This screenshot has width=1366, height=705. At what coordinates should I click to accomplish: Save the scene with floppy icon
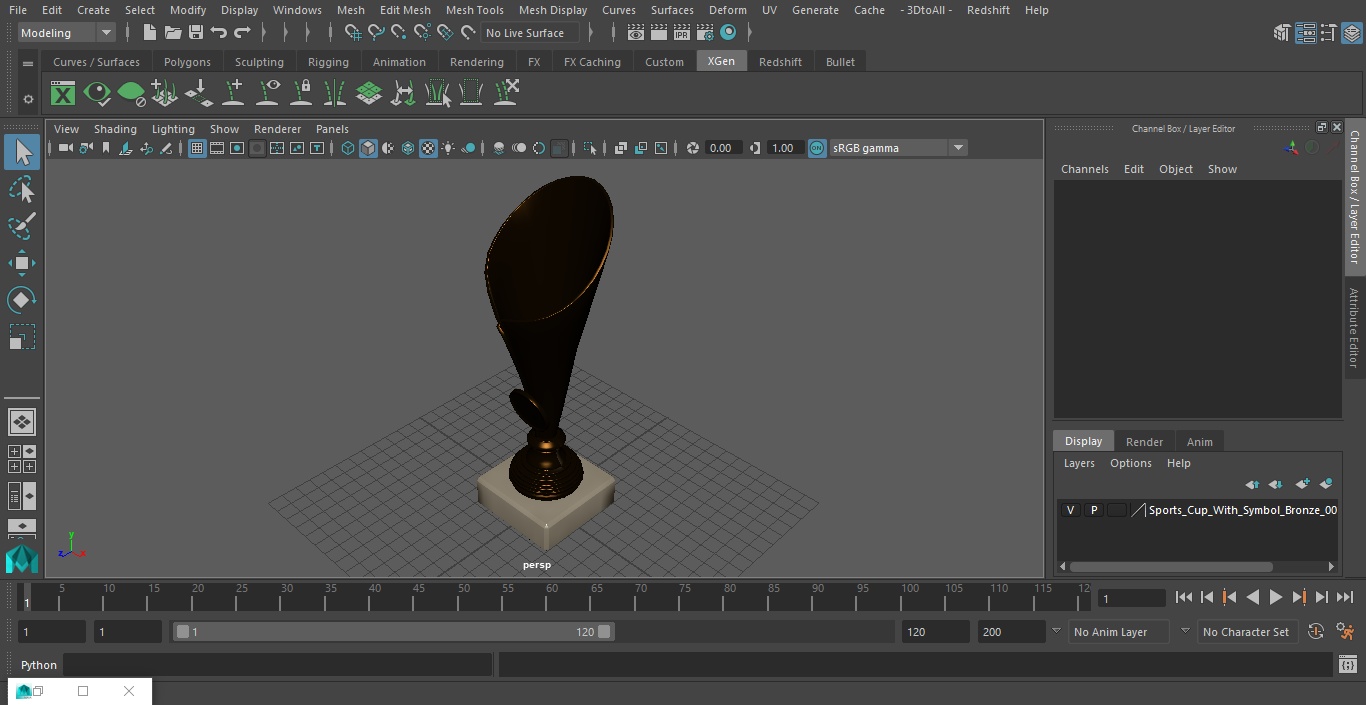click(195, 33)
